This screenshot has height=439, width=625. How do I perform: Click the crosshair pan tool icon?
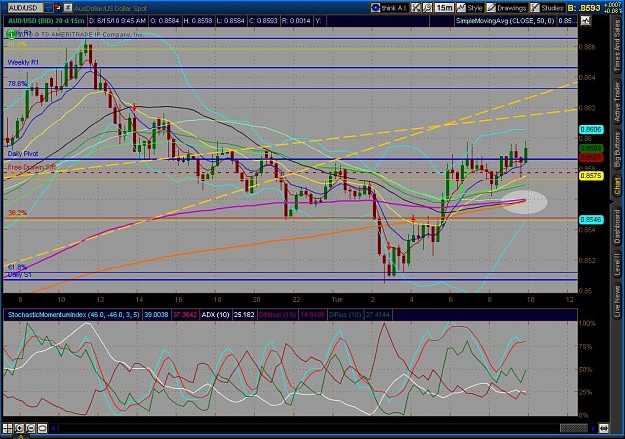pyautogui.click(x=416, y=8)
